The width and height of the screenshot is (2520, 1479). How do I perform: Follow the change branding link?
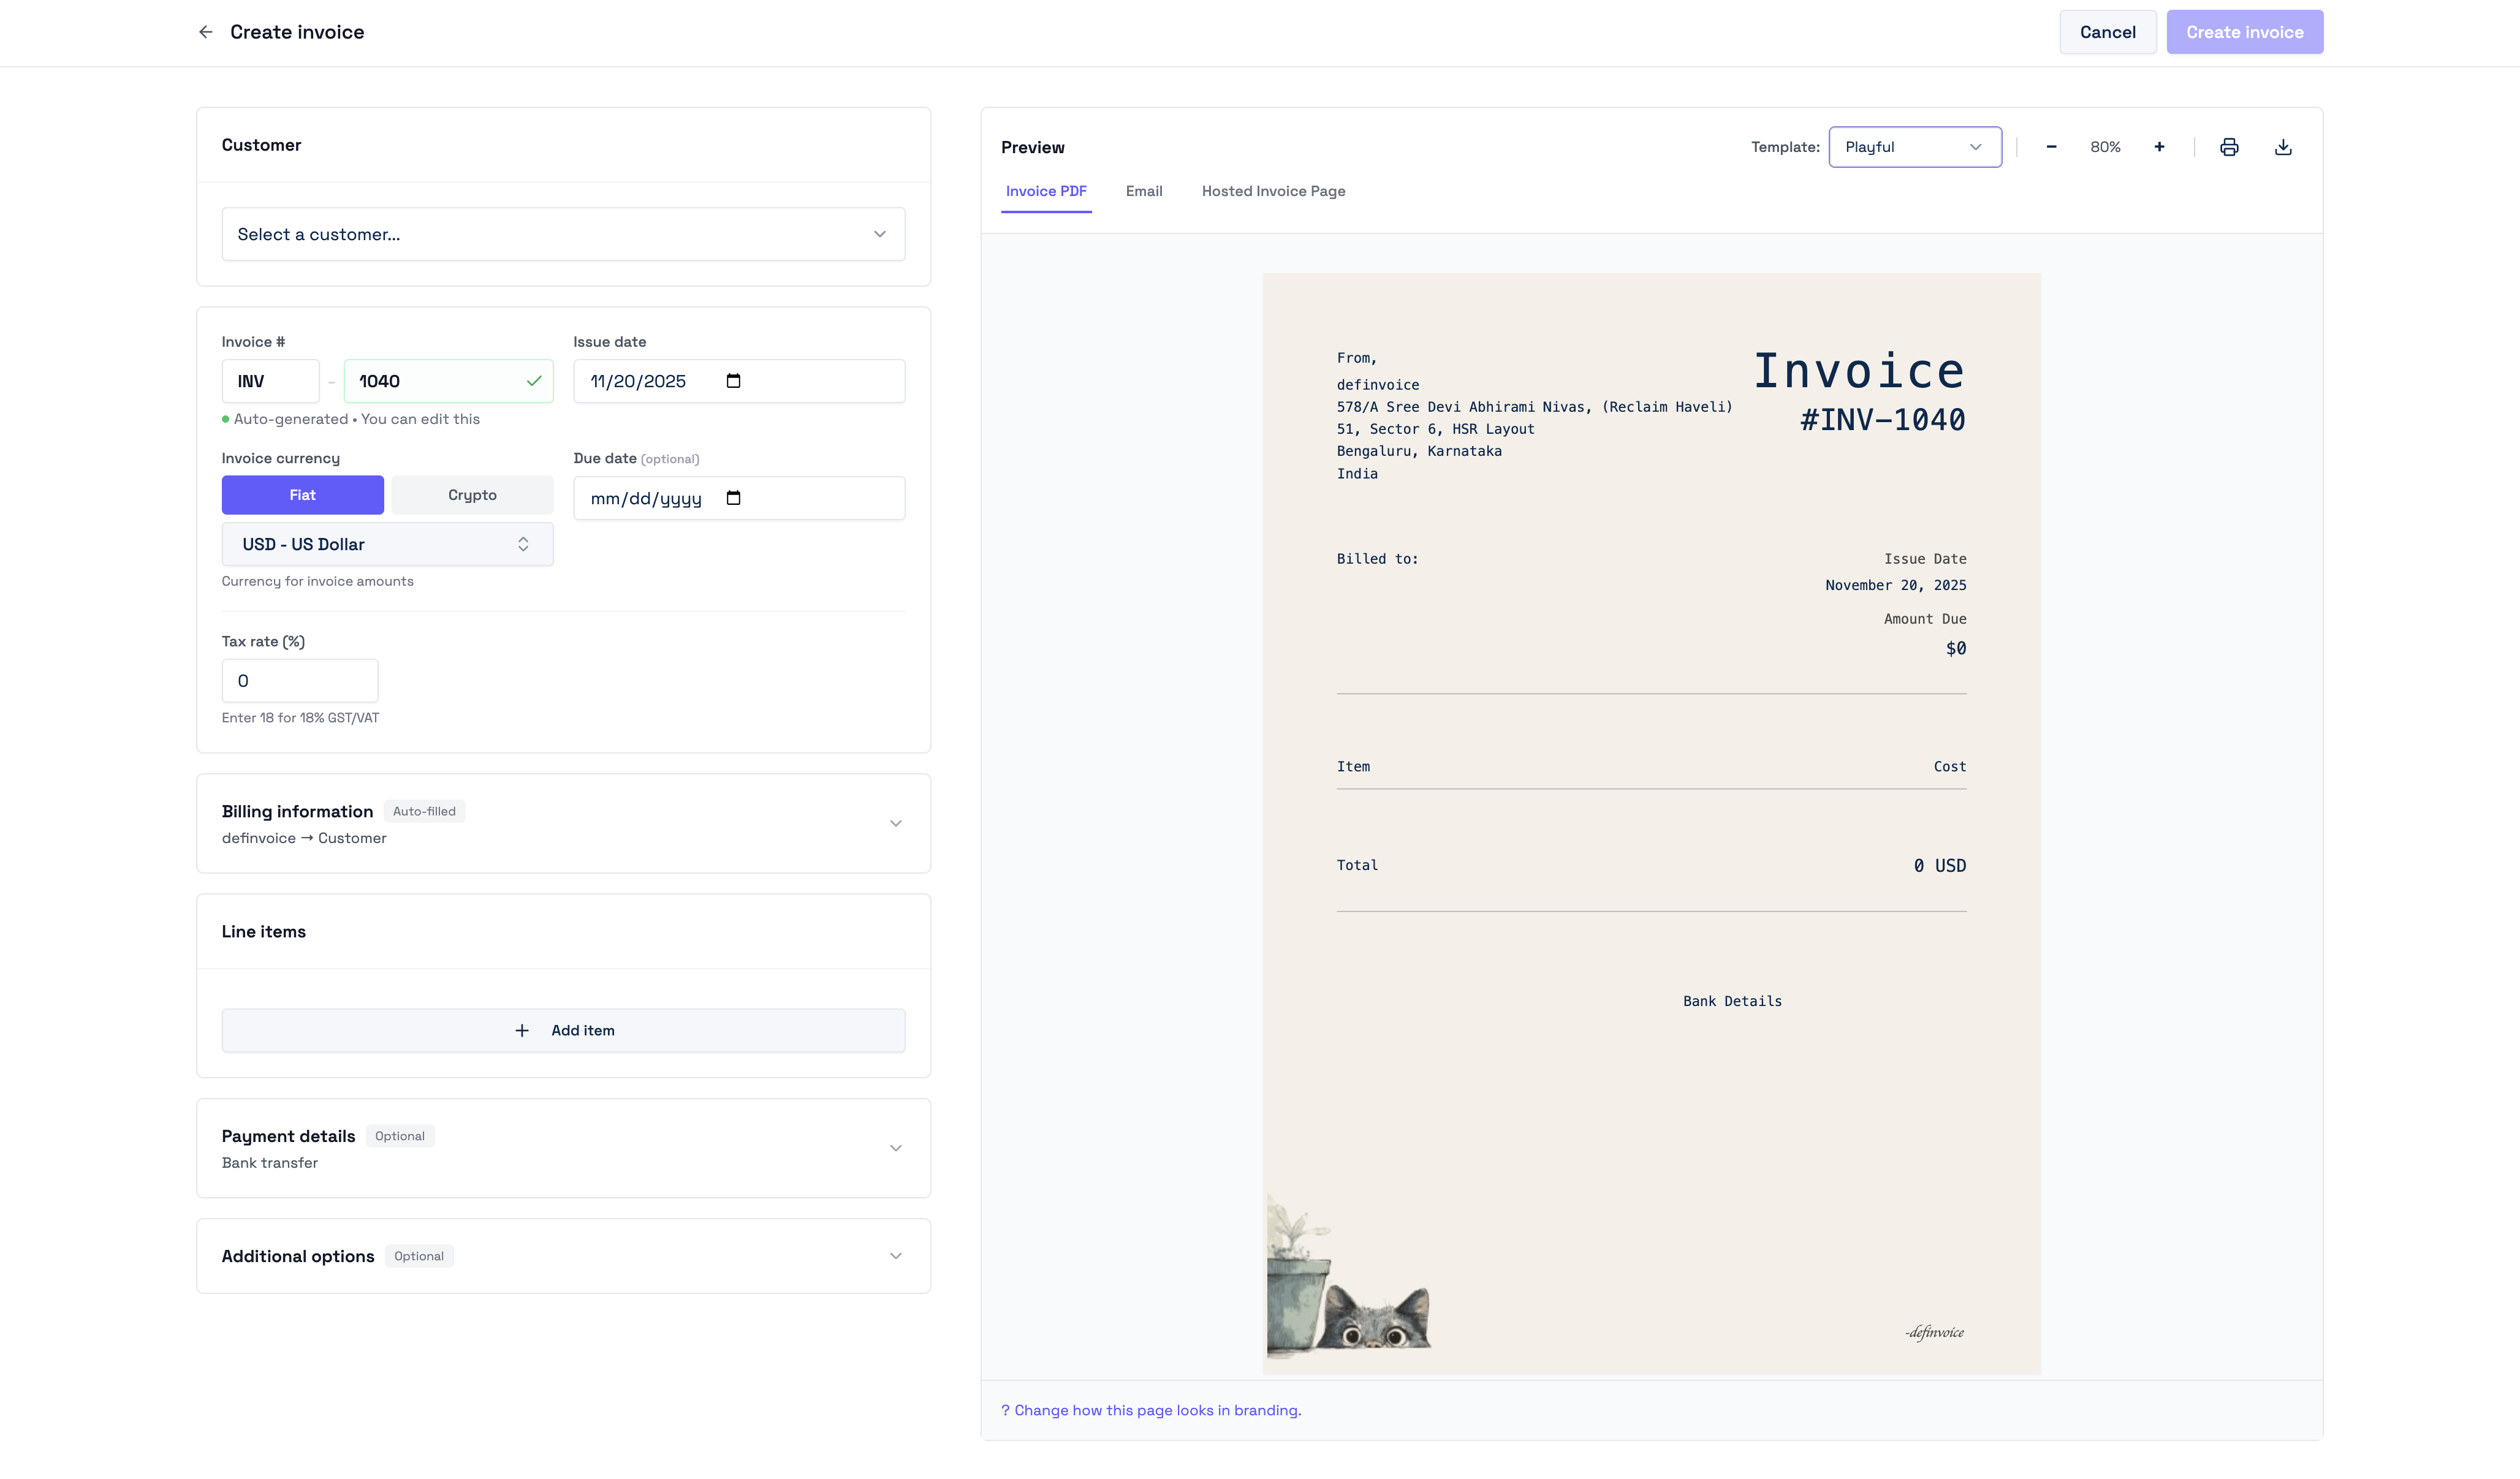(1157, 1410)
